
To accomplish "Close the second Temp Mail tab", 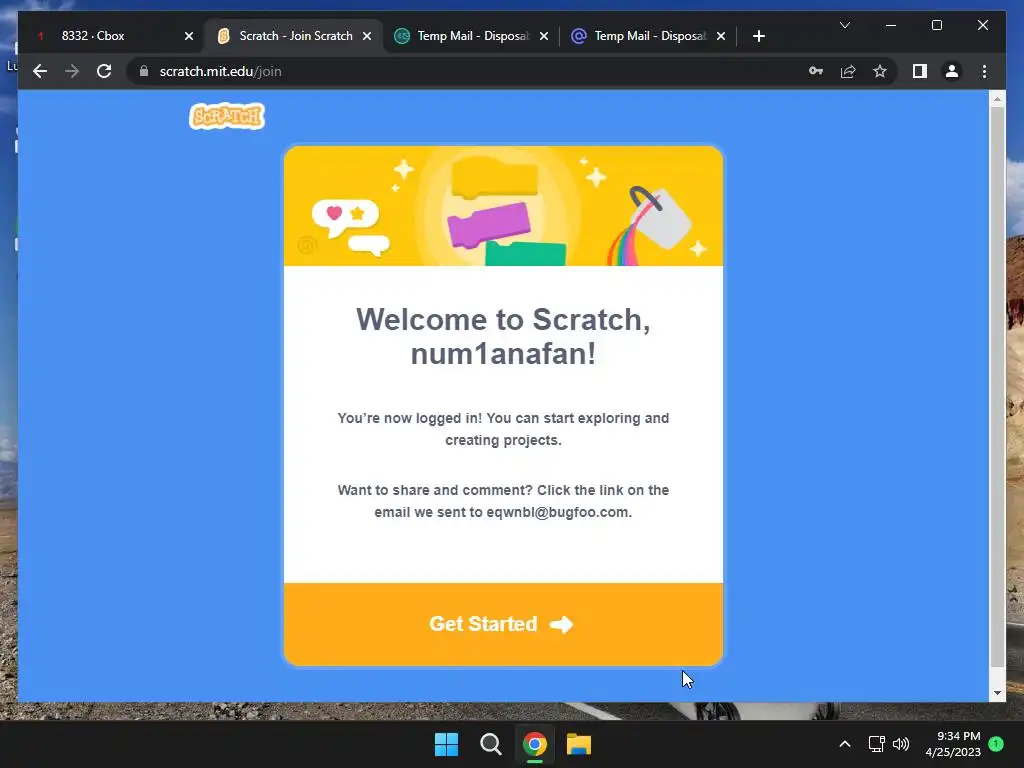I will (721, 36).
